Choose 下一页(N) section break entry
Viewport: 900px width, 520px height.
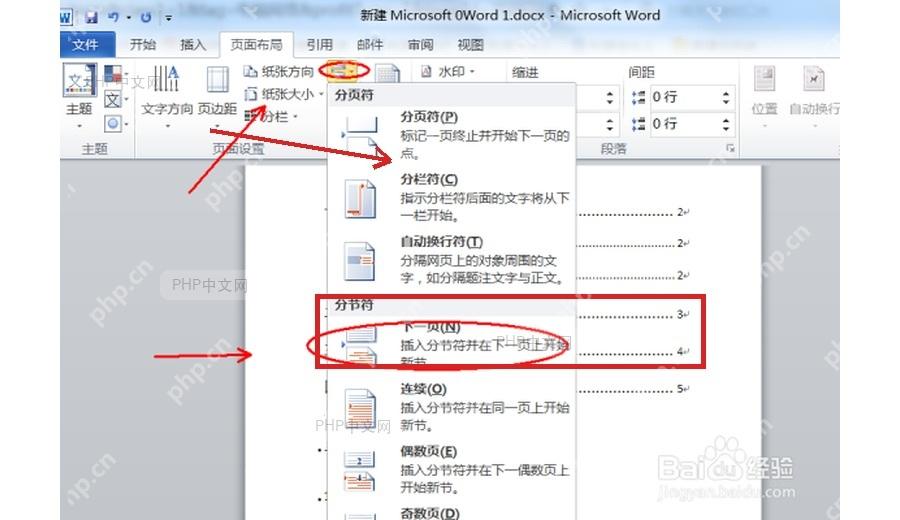click(452, 344)
